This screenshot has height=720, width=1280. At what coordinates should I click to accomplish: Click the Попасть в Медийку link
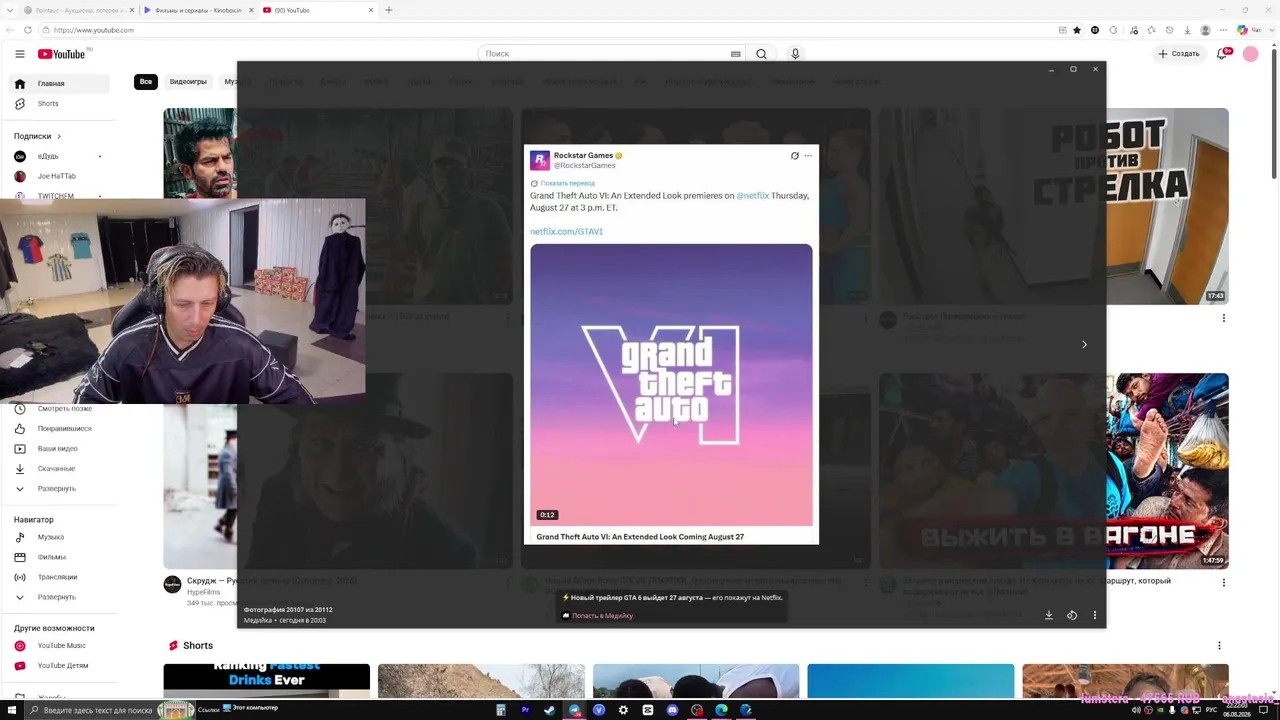click(602, 616)
